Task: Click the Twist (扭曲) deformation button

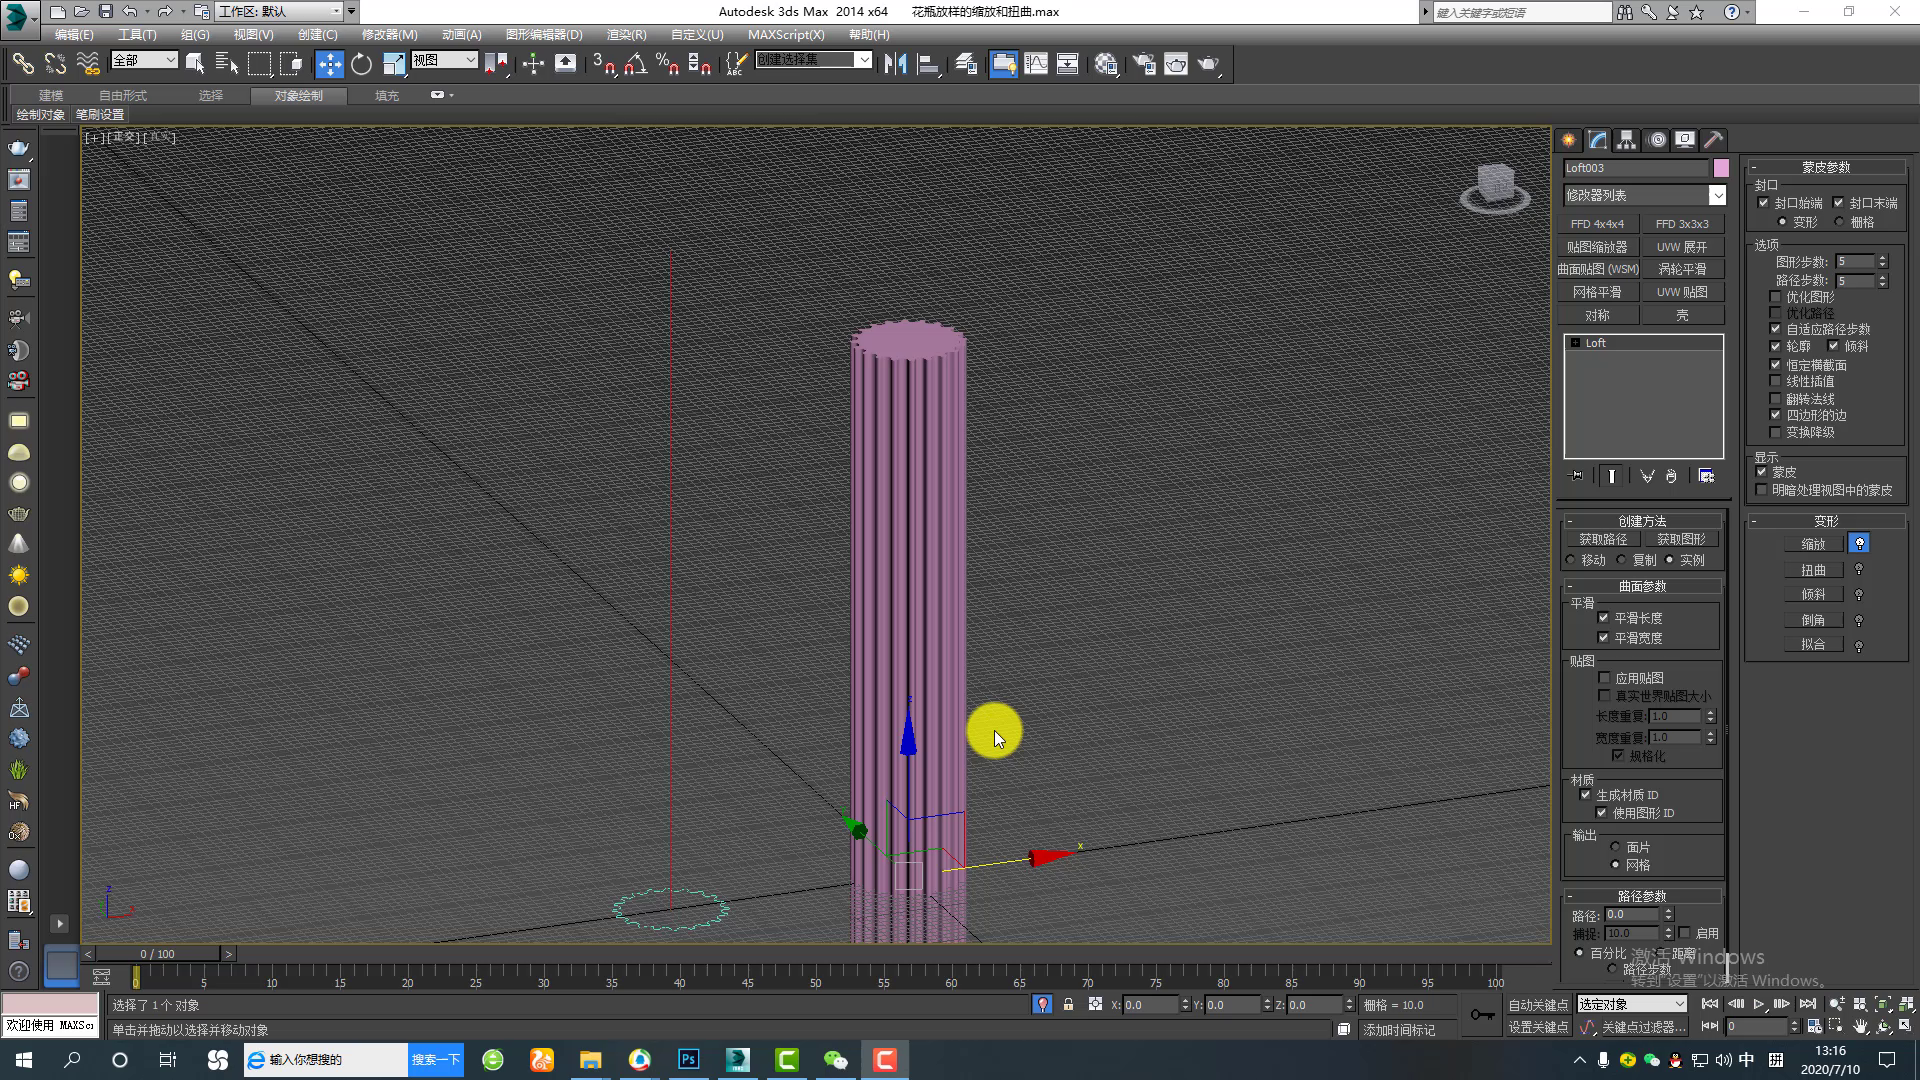Action: click(1813, 569)
